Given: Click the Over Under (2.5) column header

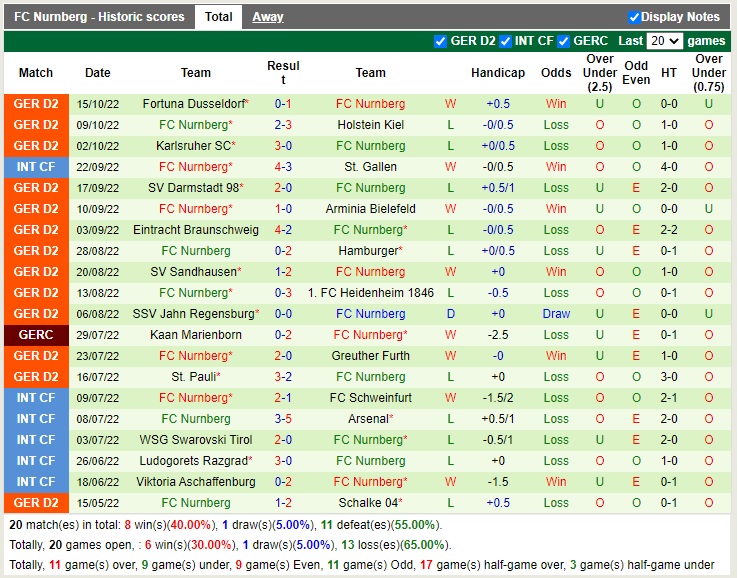Looking at the screenshot, I should 600,73.
